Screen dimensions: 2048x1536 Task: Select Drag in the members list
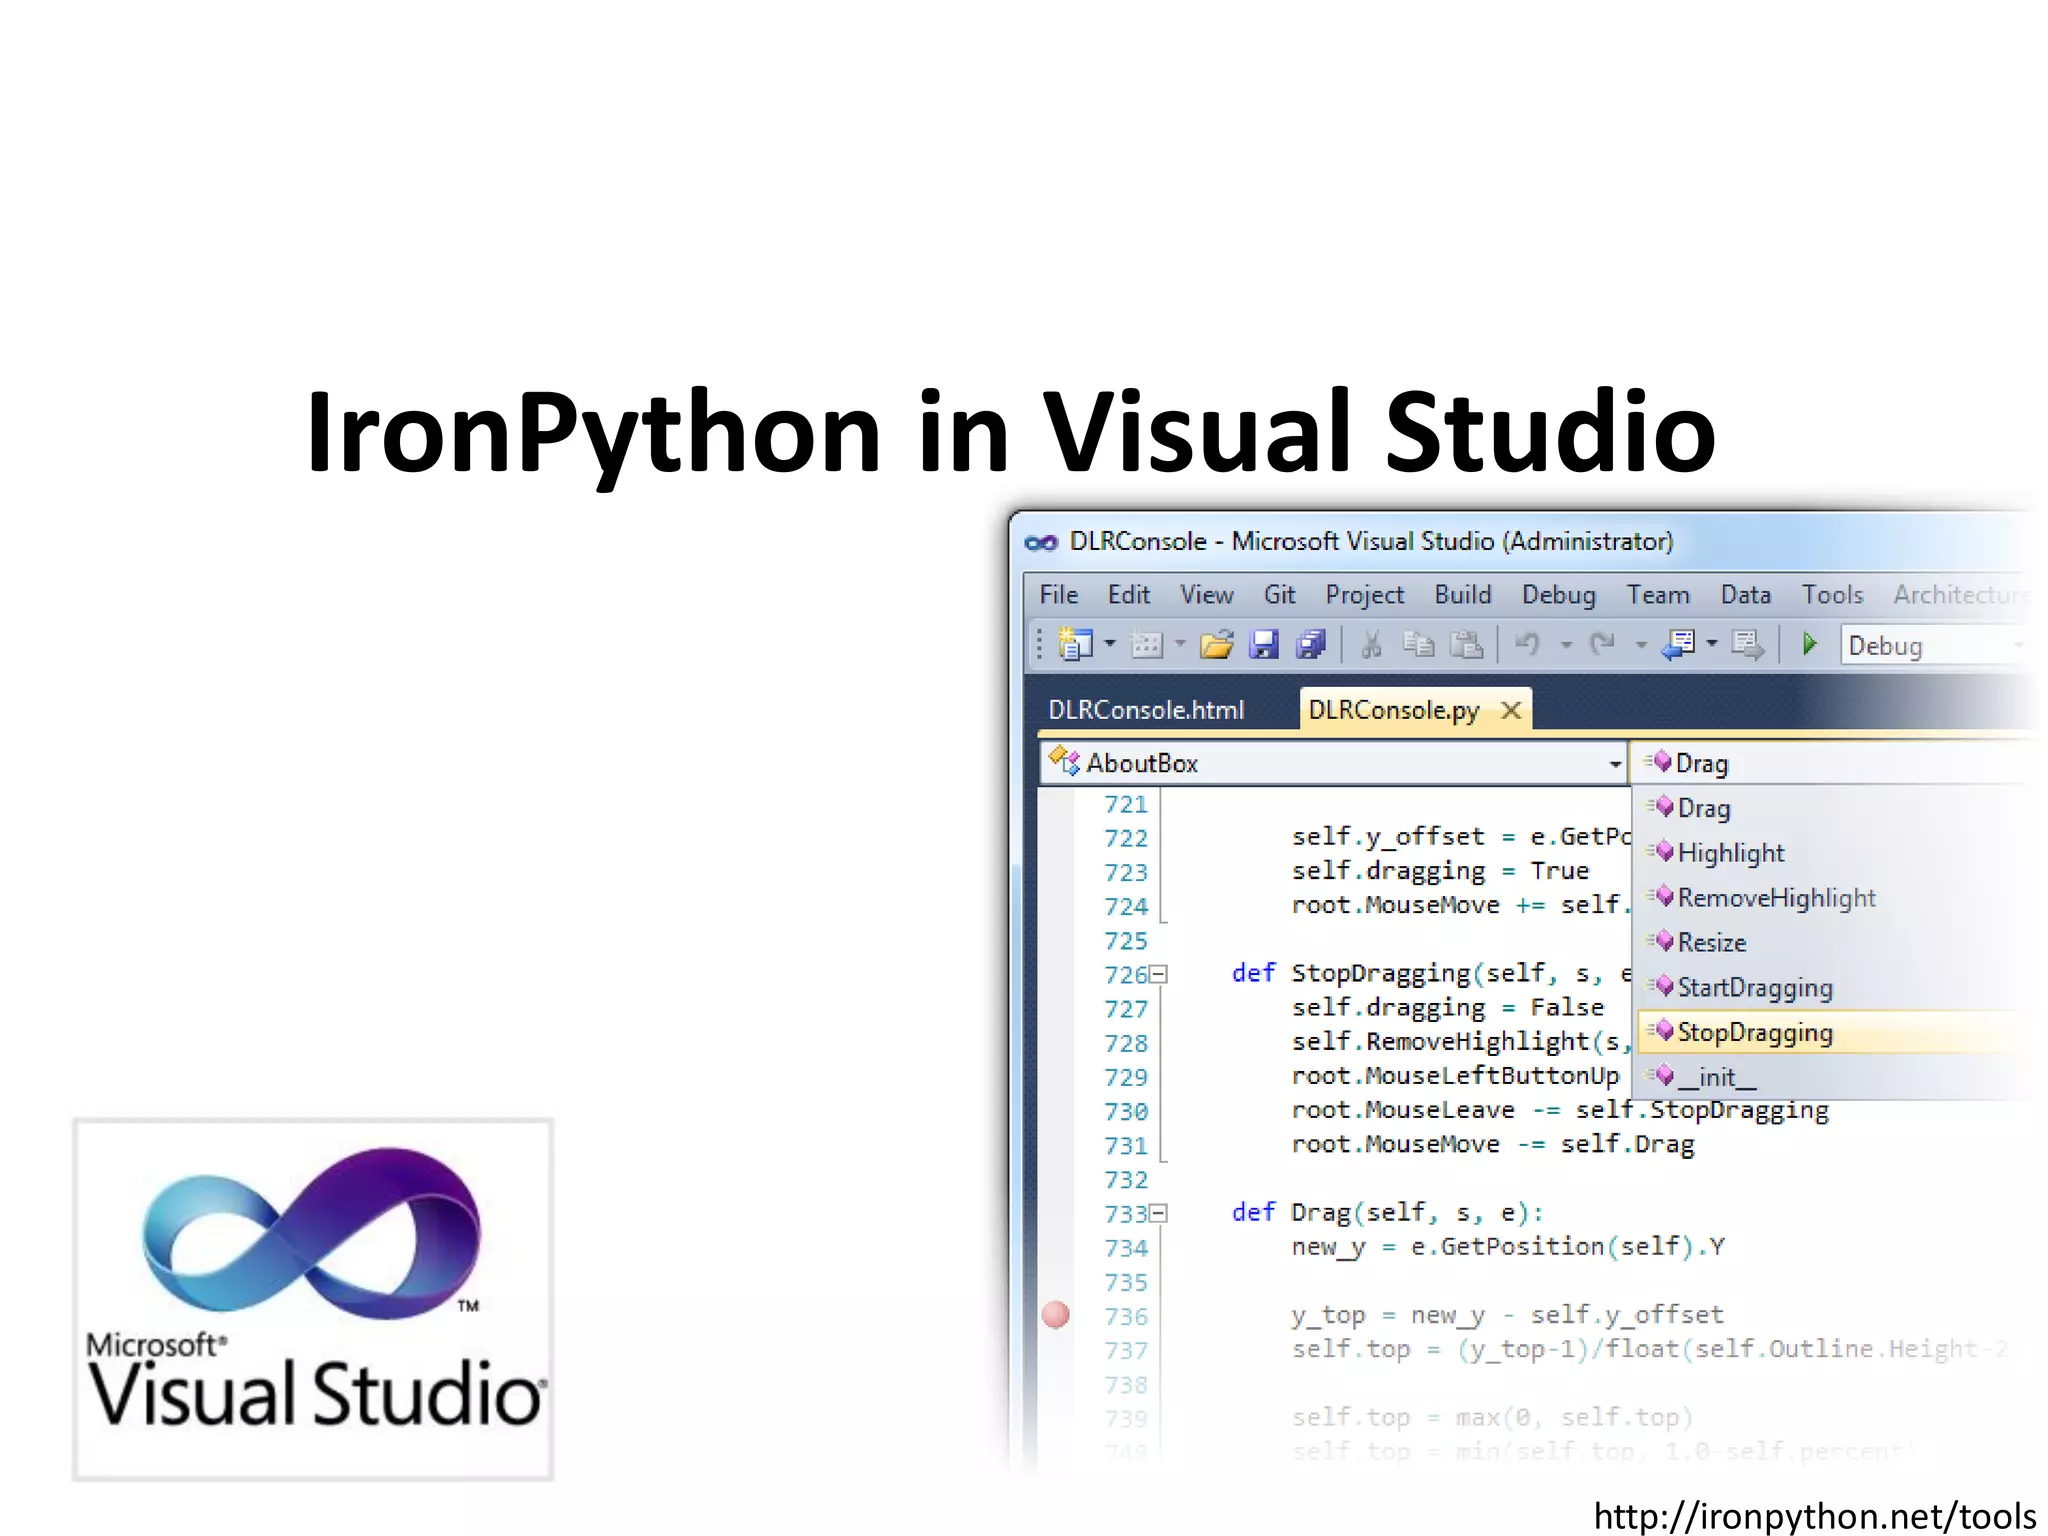tap(1834, 808)
